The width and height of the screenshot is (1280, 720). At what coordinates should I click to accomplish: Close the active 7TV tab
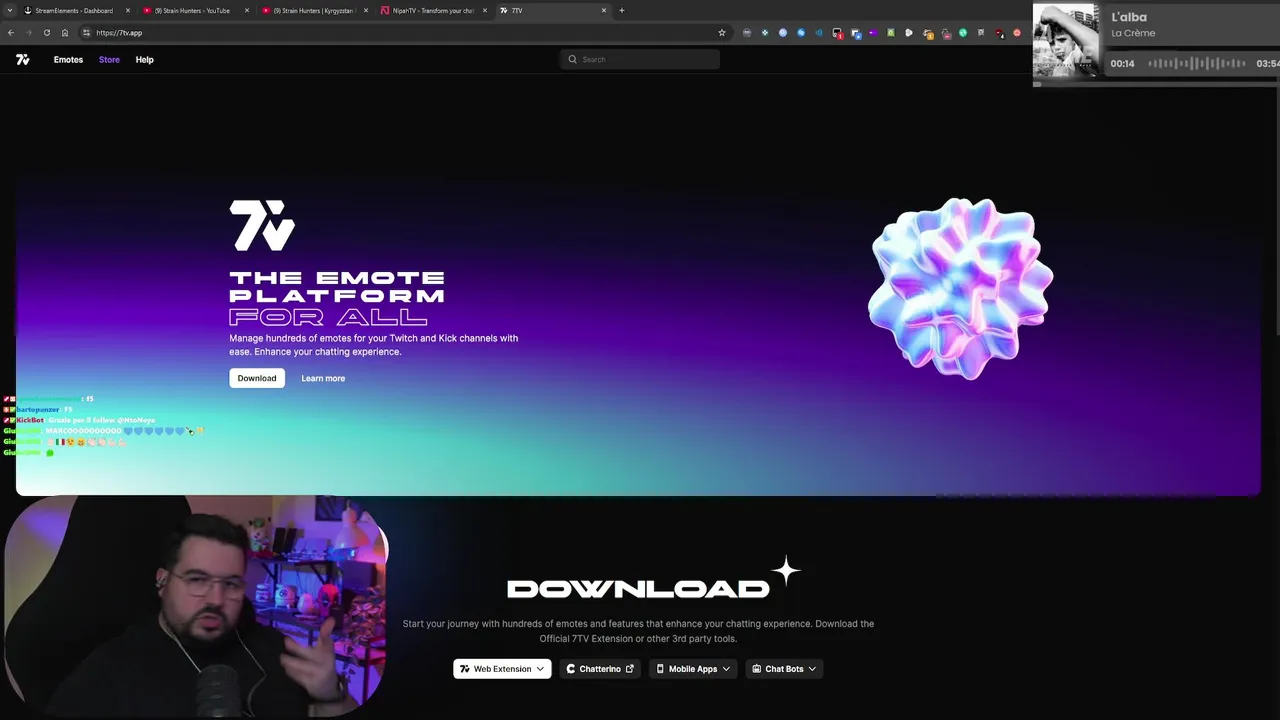(x=604, y=10)
